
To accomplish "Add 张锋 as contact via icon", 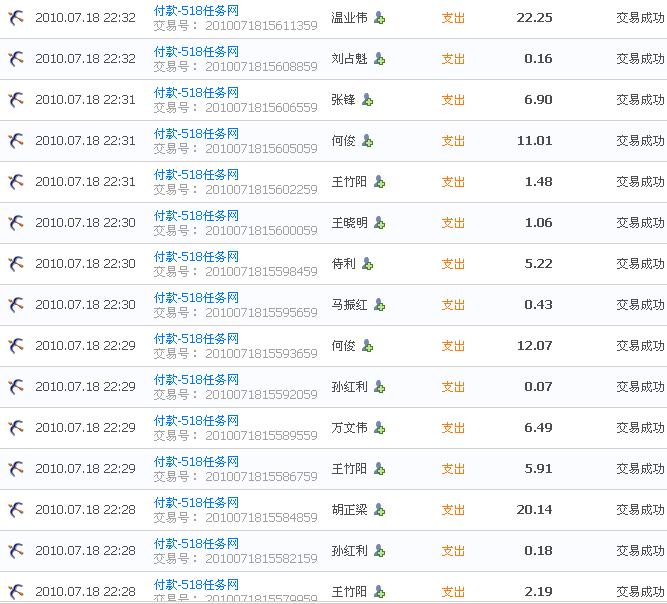I will coord(367,100).
